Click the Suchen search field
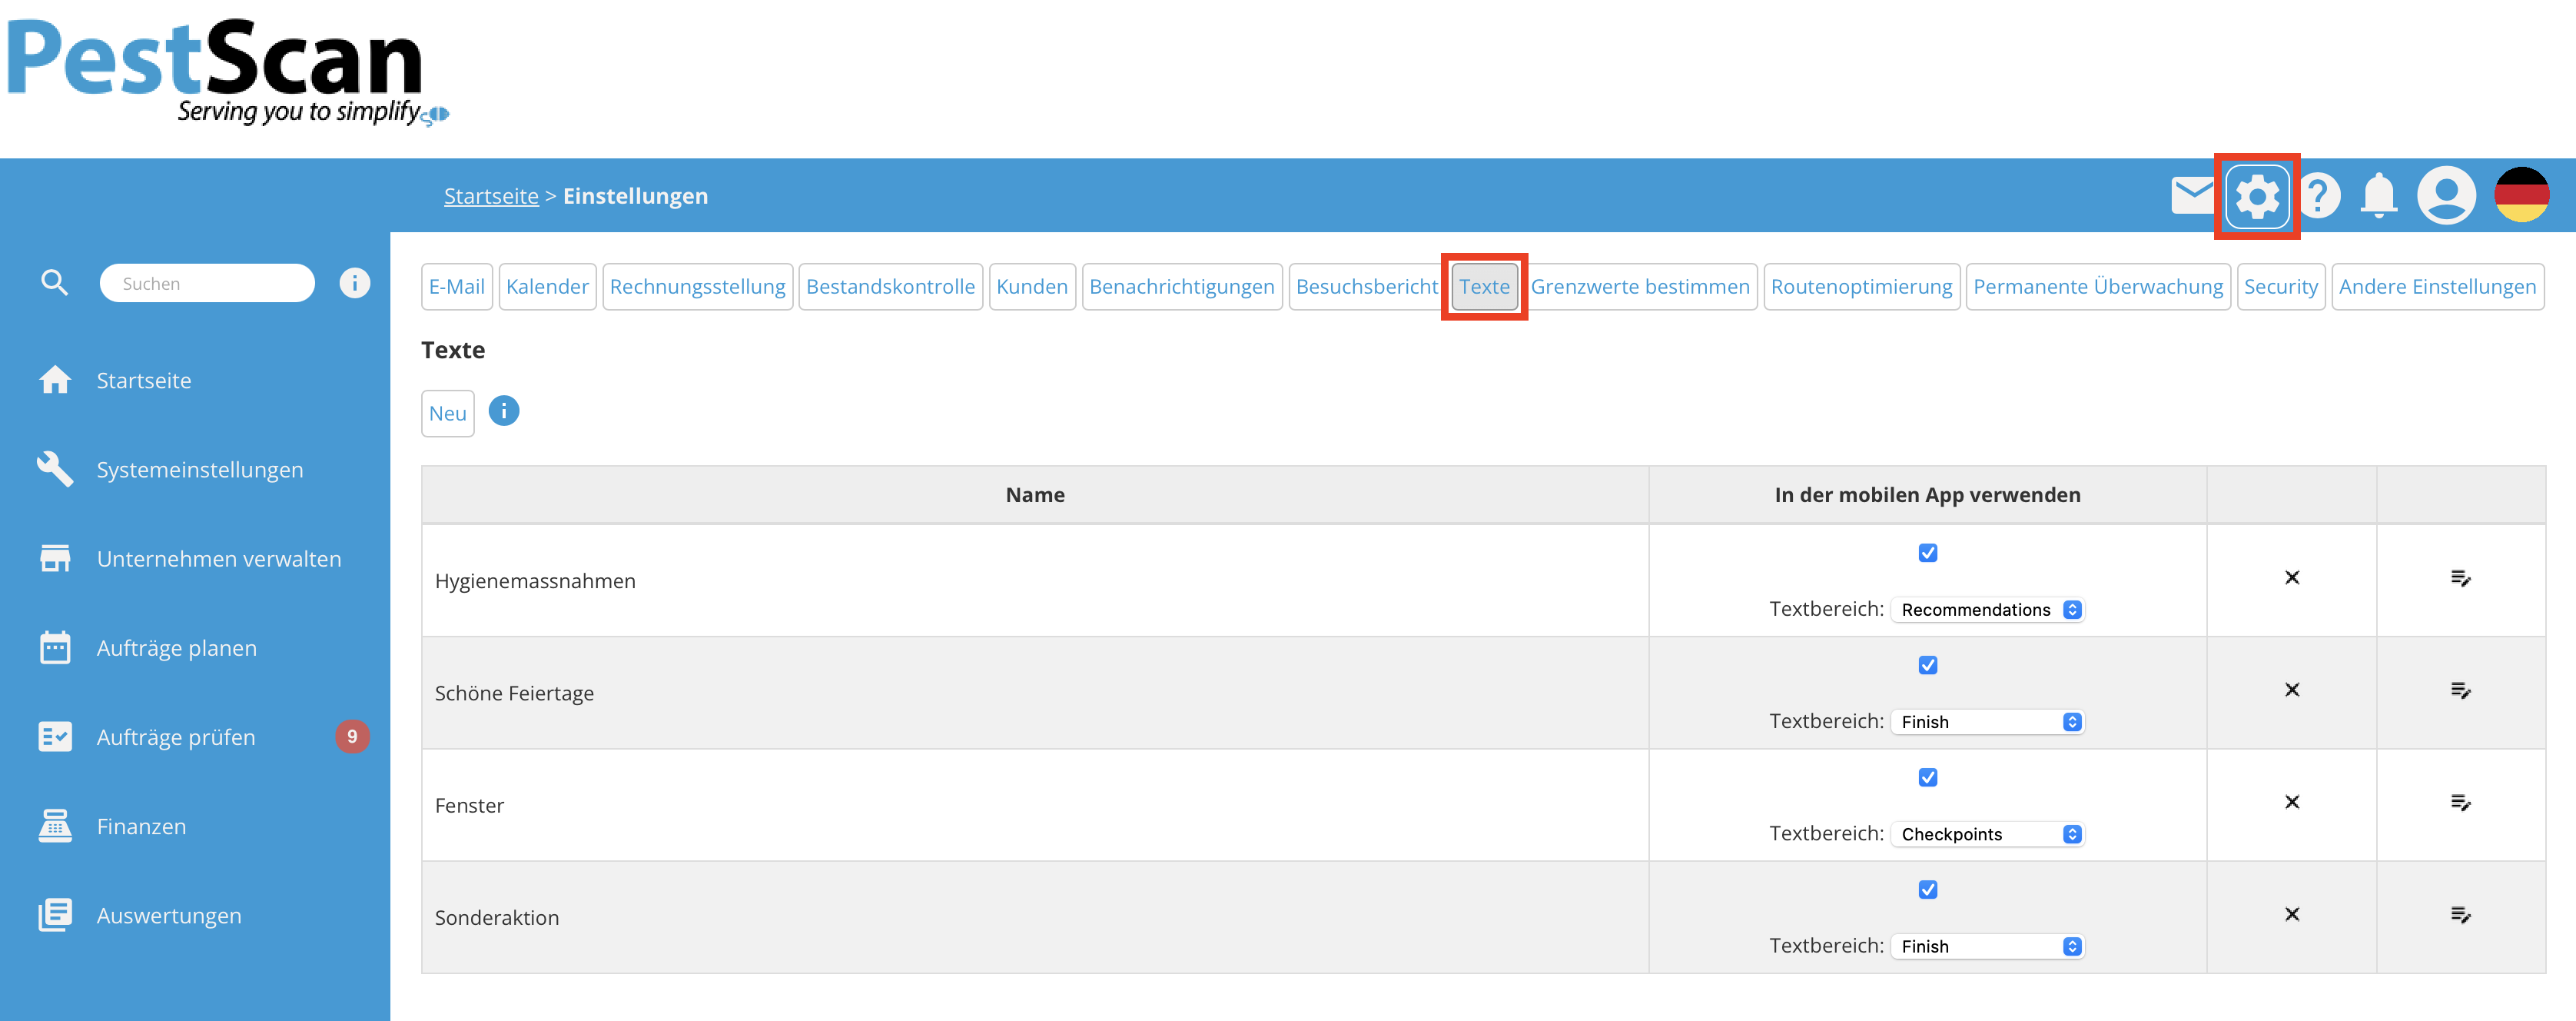The image size is (2576, 1021). 207,283
